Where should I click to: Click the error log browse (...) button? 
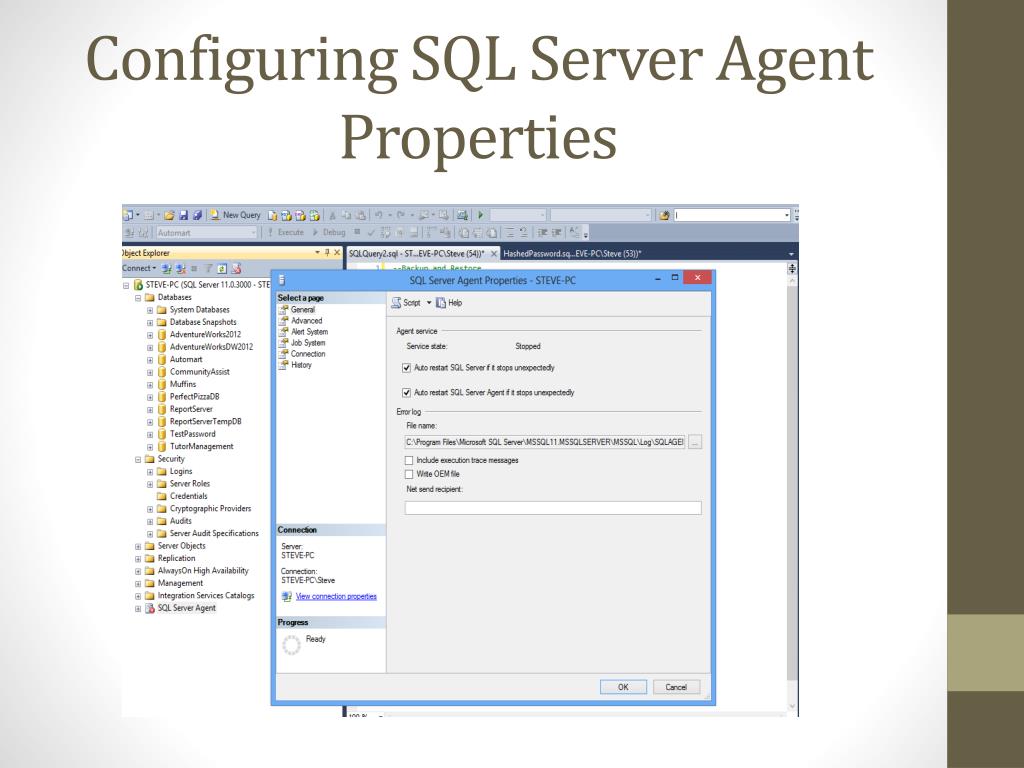(x=695, y=442)
